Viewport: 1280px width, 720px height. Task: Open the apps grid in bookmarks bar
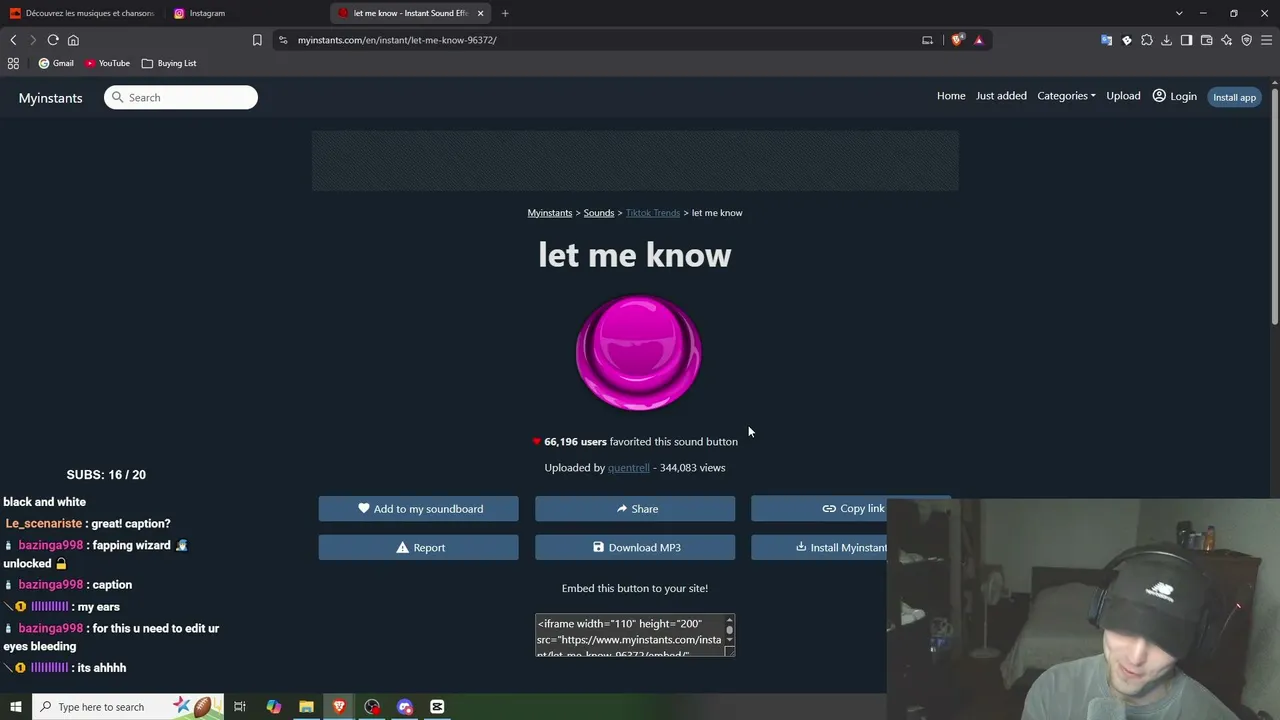coord(13,63)
